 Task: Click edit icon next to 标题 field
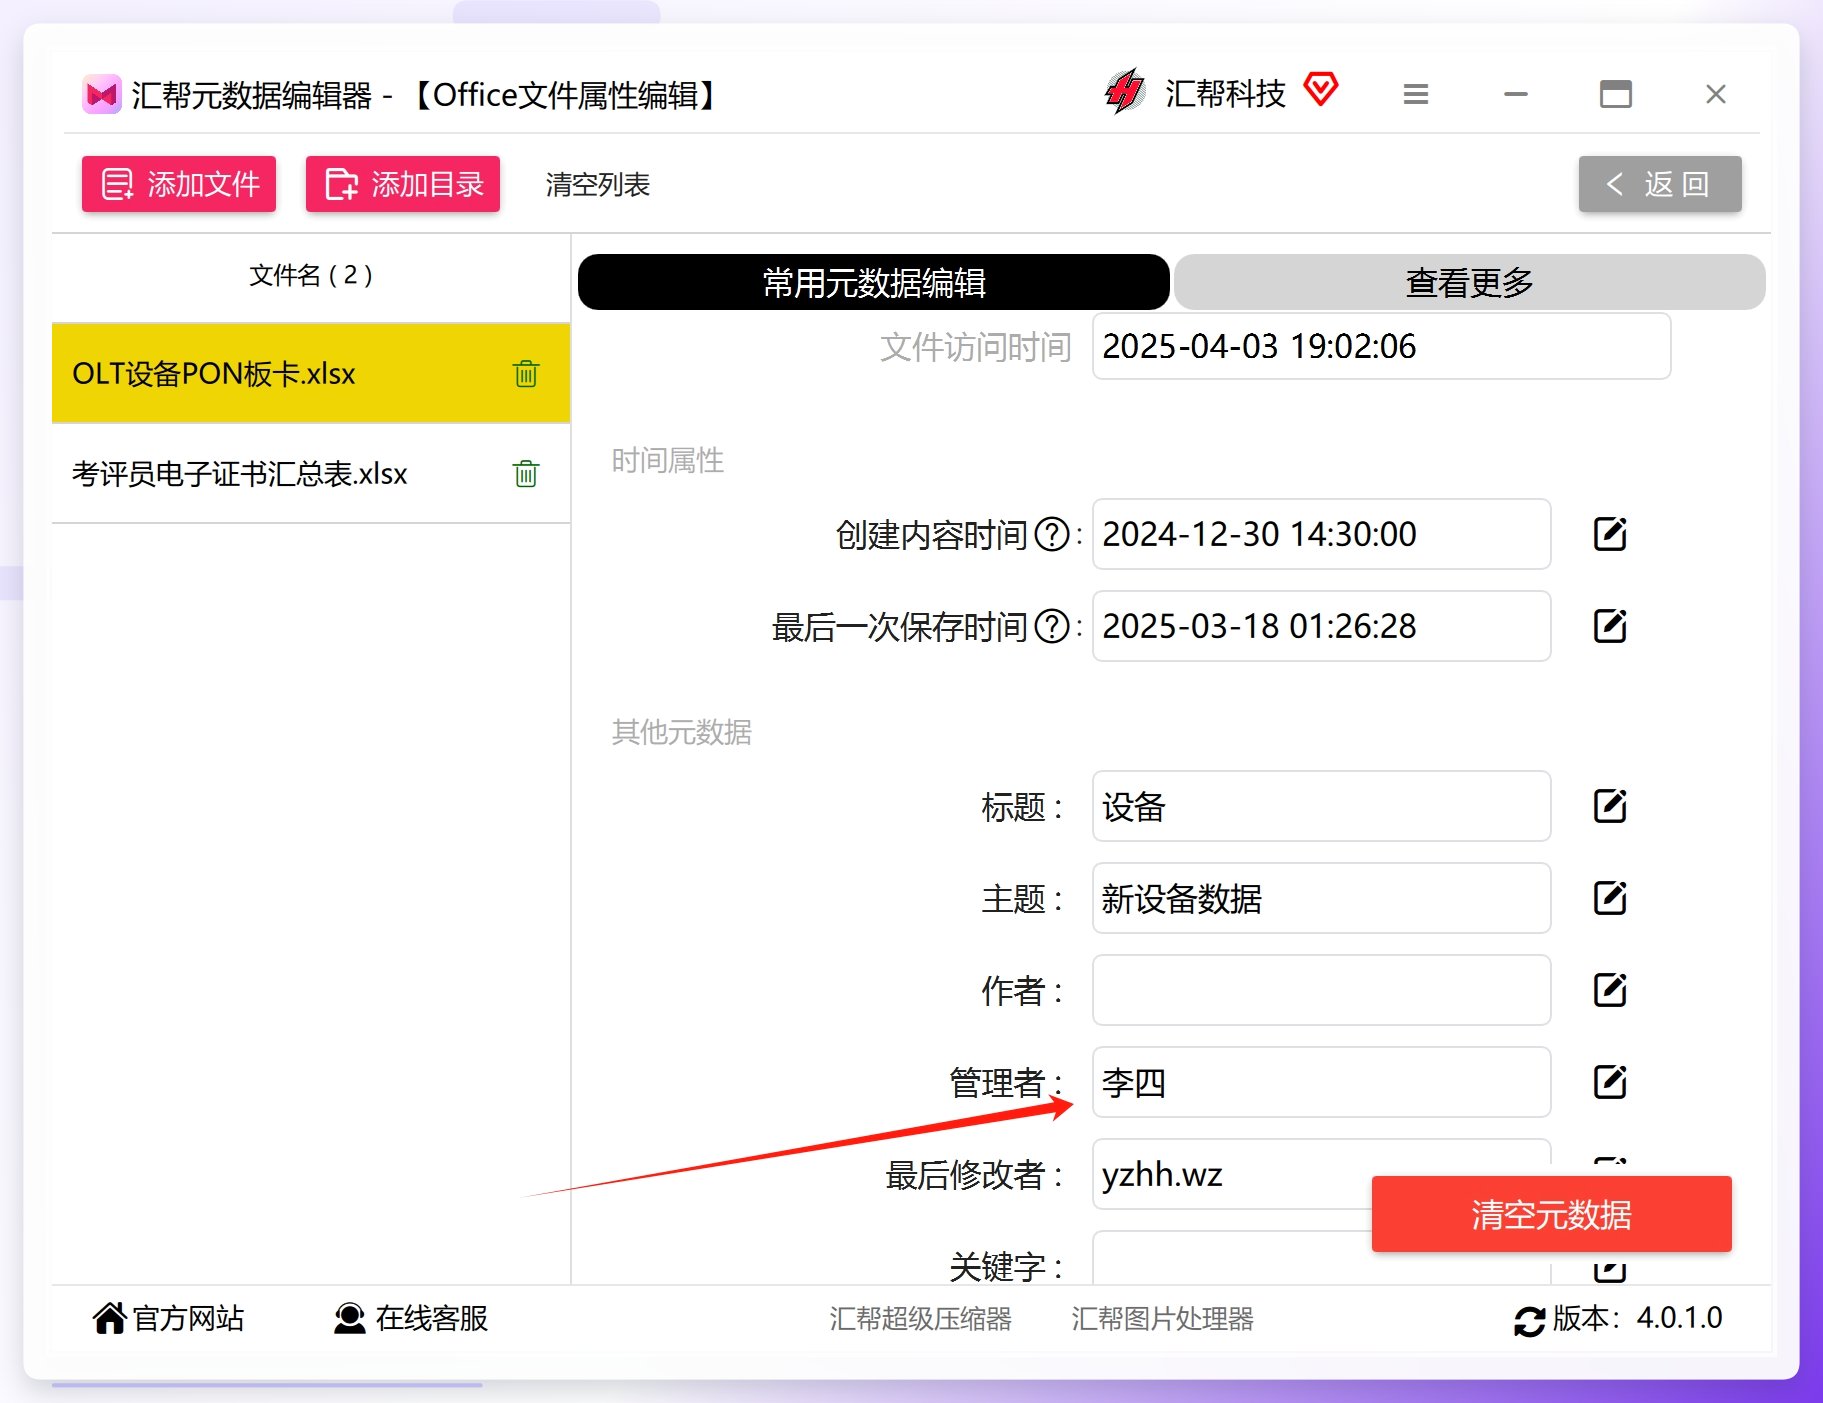1610,806
